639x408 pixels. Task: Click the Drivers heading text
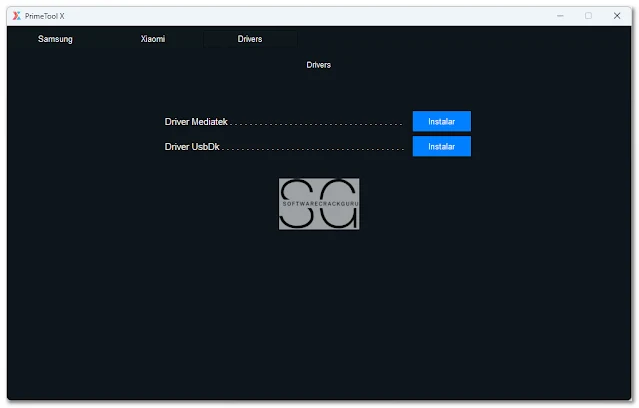tap(319, 65)
